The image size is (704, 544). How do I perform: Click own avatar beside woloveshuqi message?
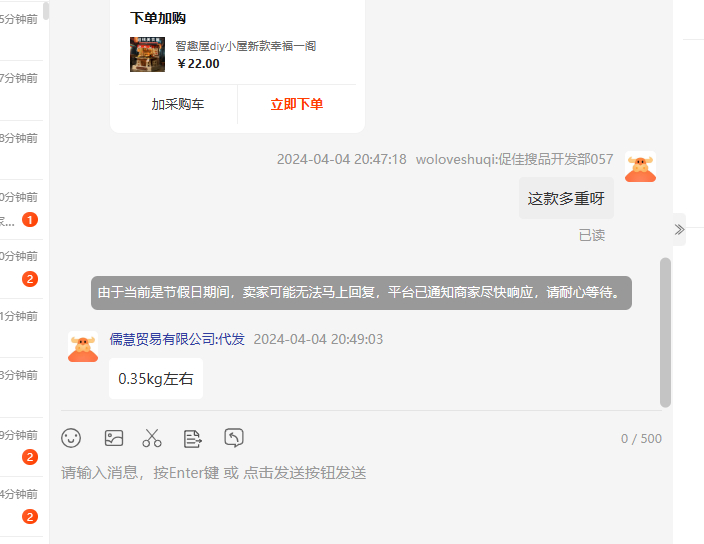[x=640, y=167]
